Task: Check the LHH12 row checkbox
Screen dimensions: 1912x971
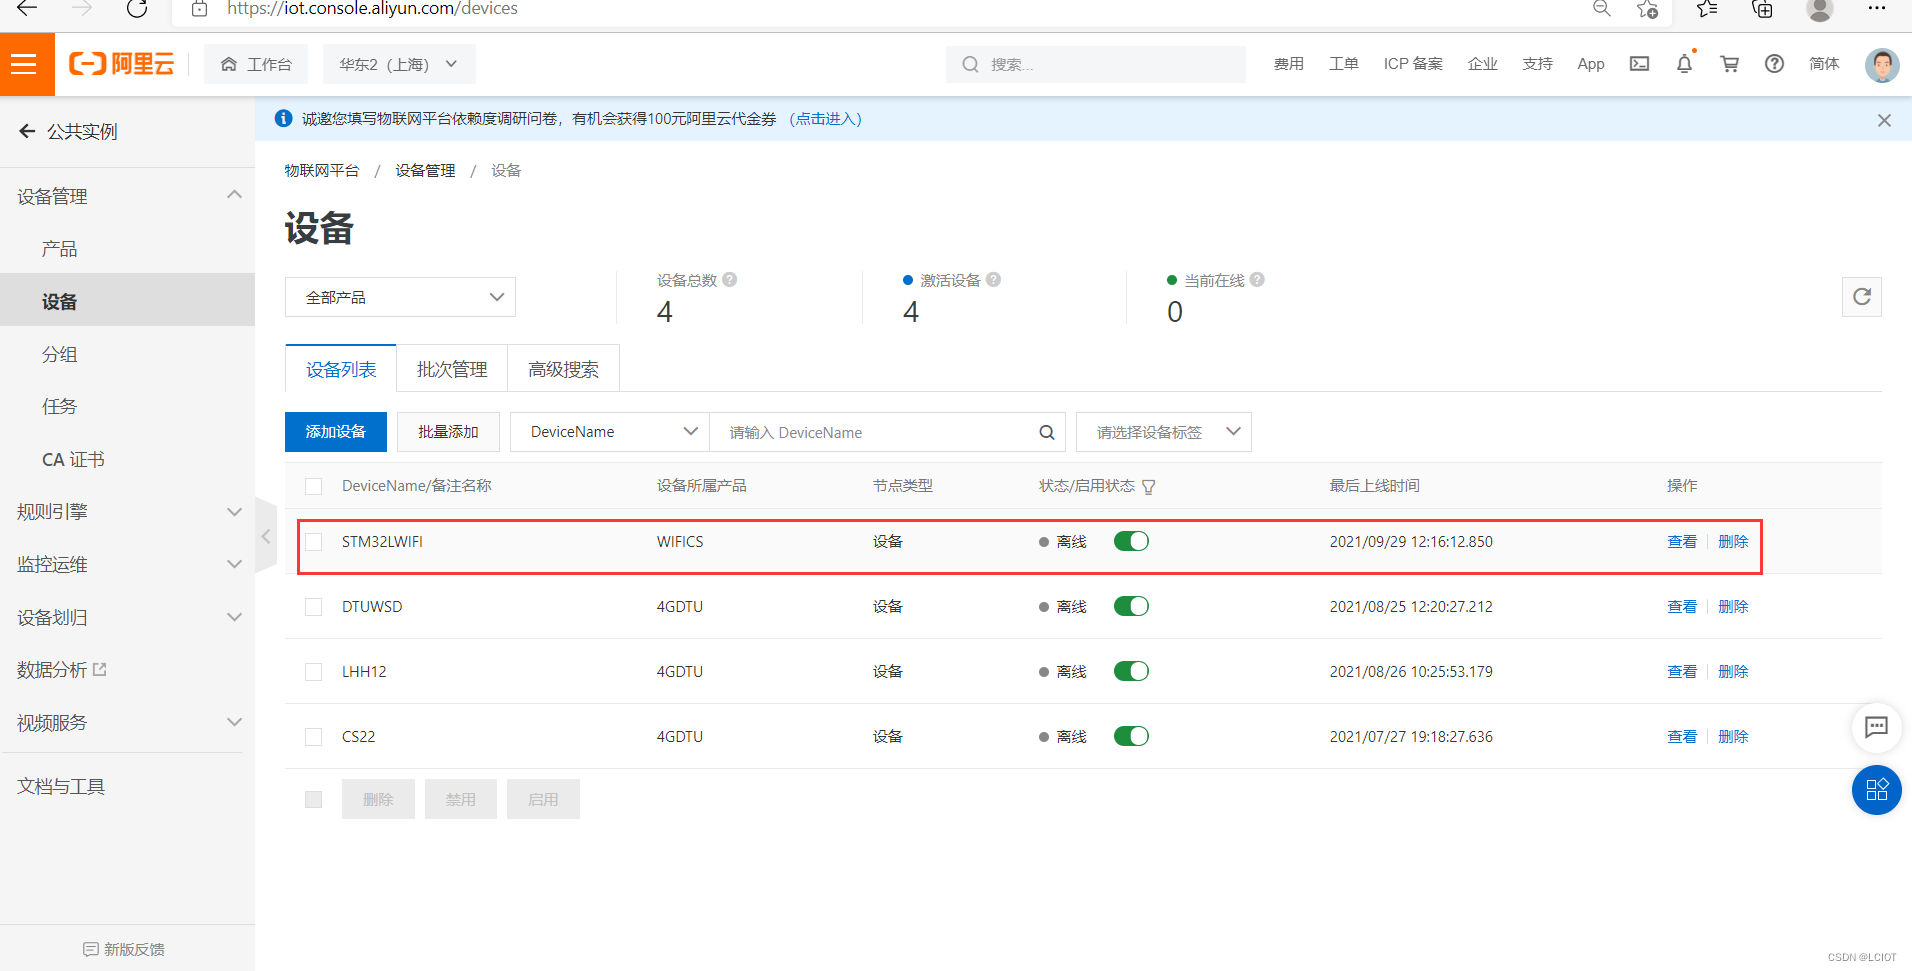Action: [314, 672]
